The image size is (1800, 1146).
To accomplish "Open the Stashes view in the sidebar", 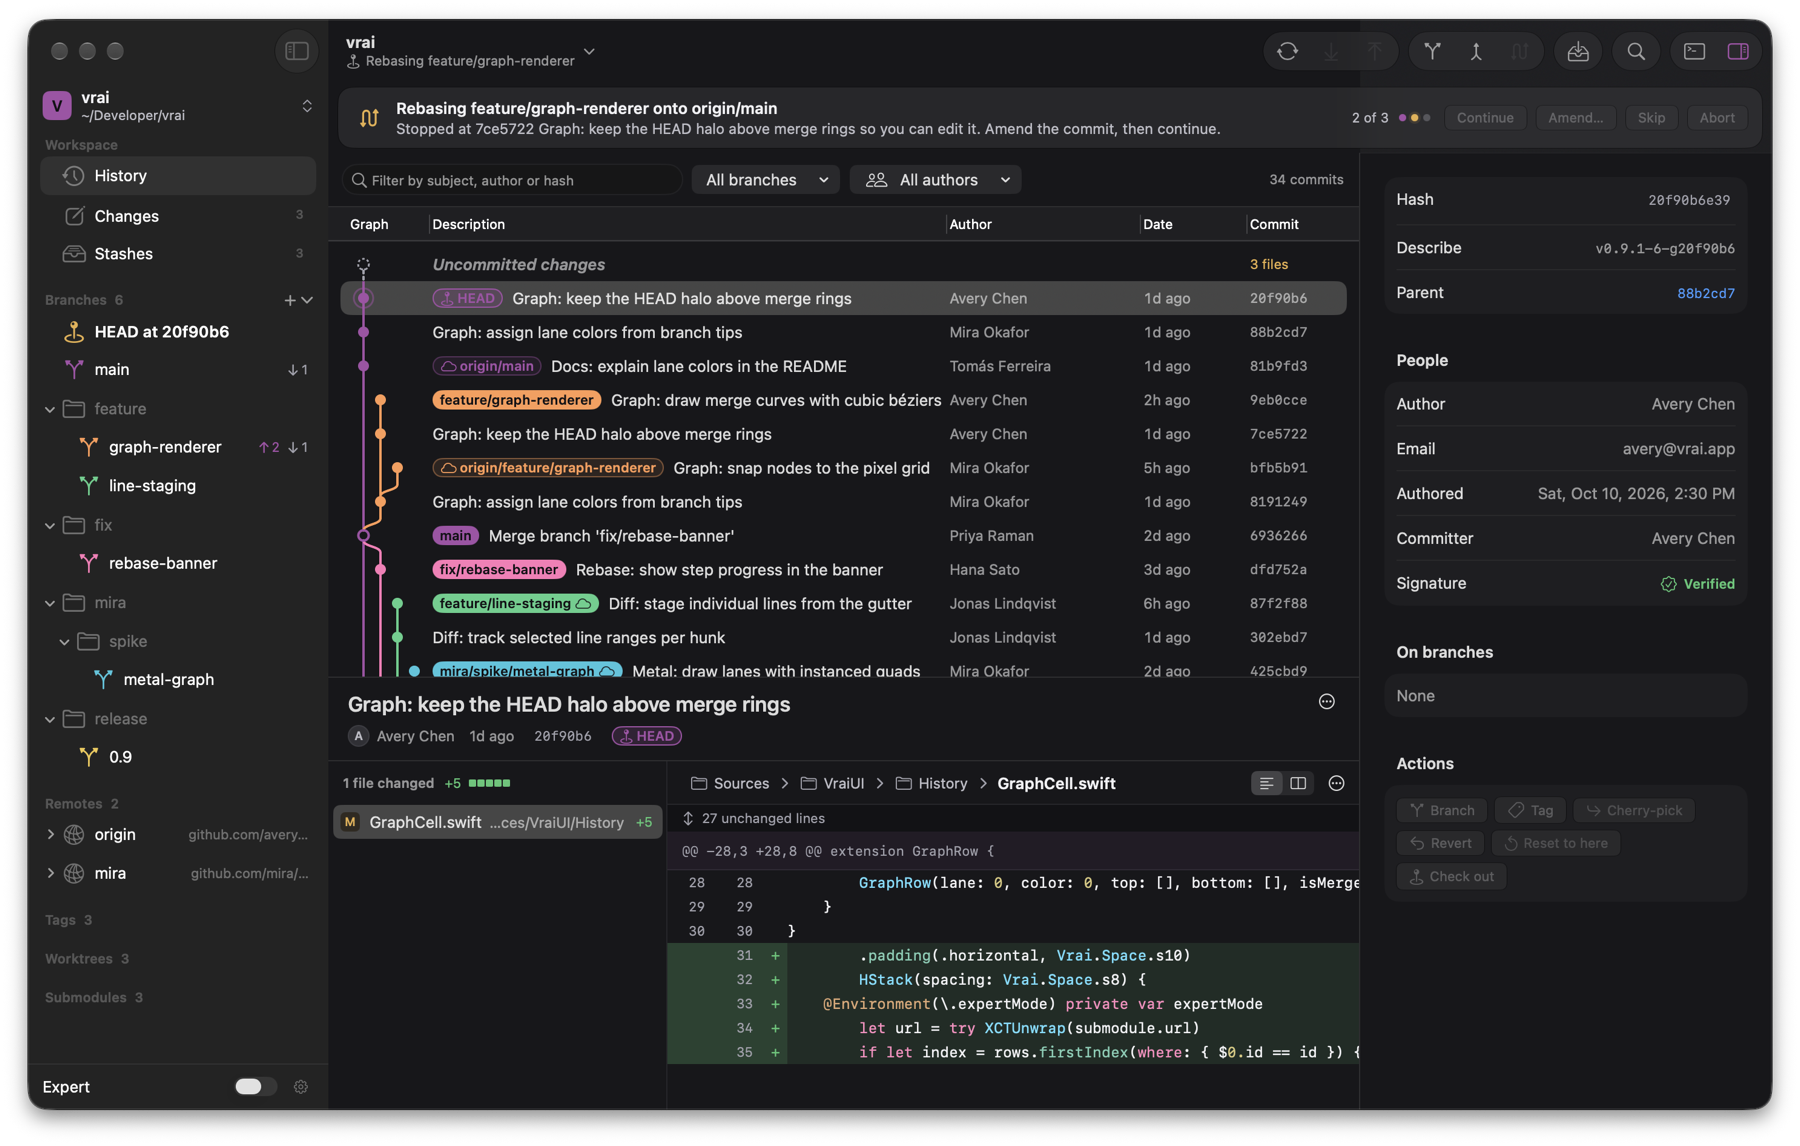I will pos(178,254).
